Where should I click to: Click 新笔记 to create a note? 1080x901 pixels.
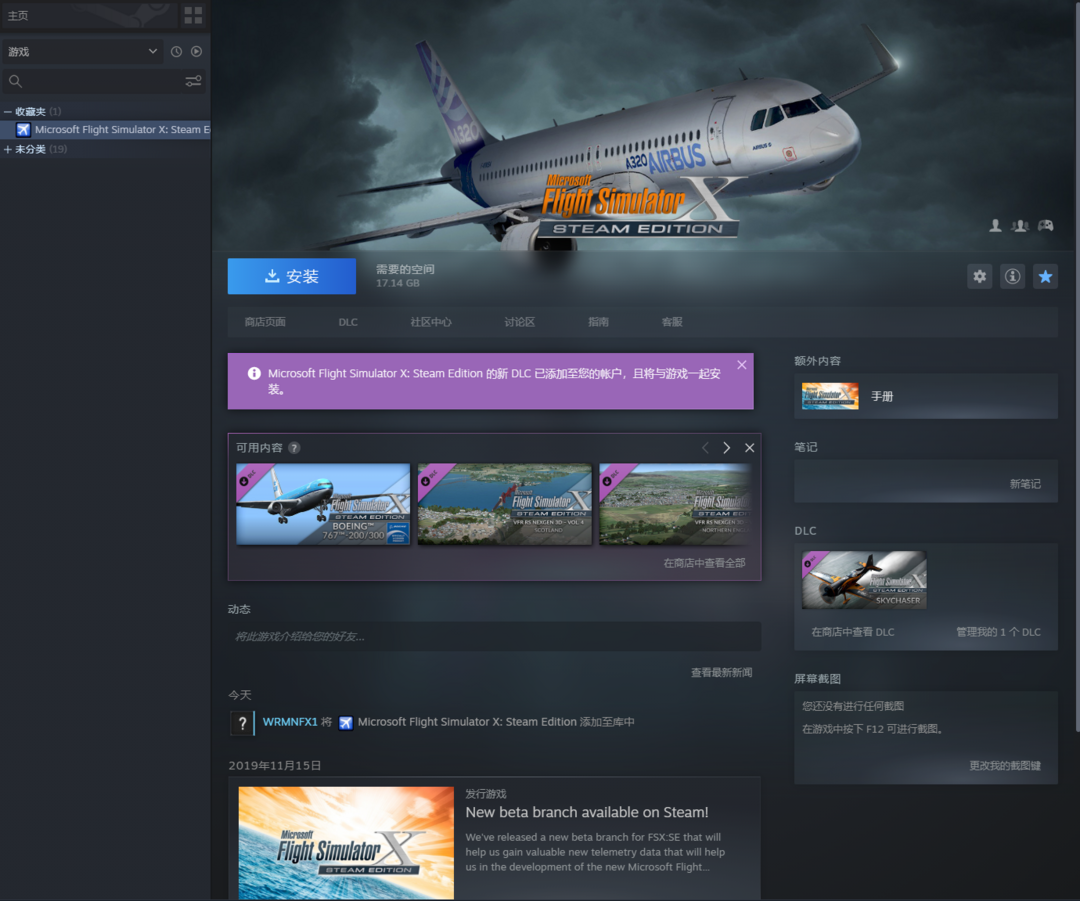click(1025, 484)
